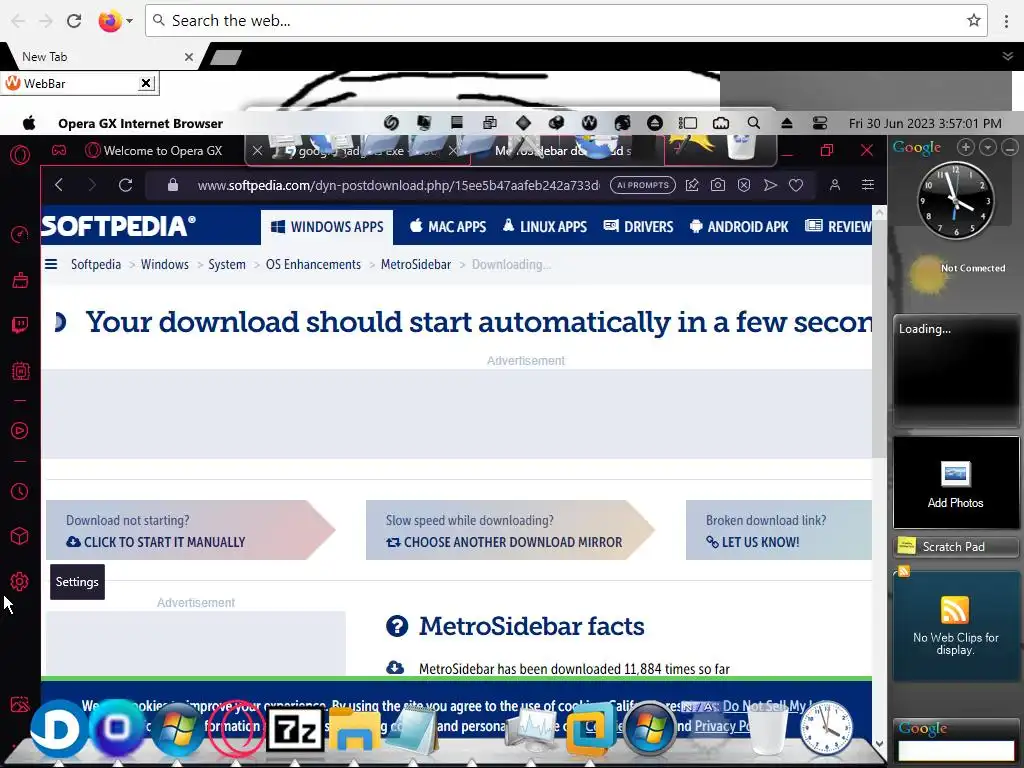Select the DRIVERS tab
The image size is (1024, 768).
tap(639, 227)
